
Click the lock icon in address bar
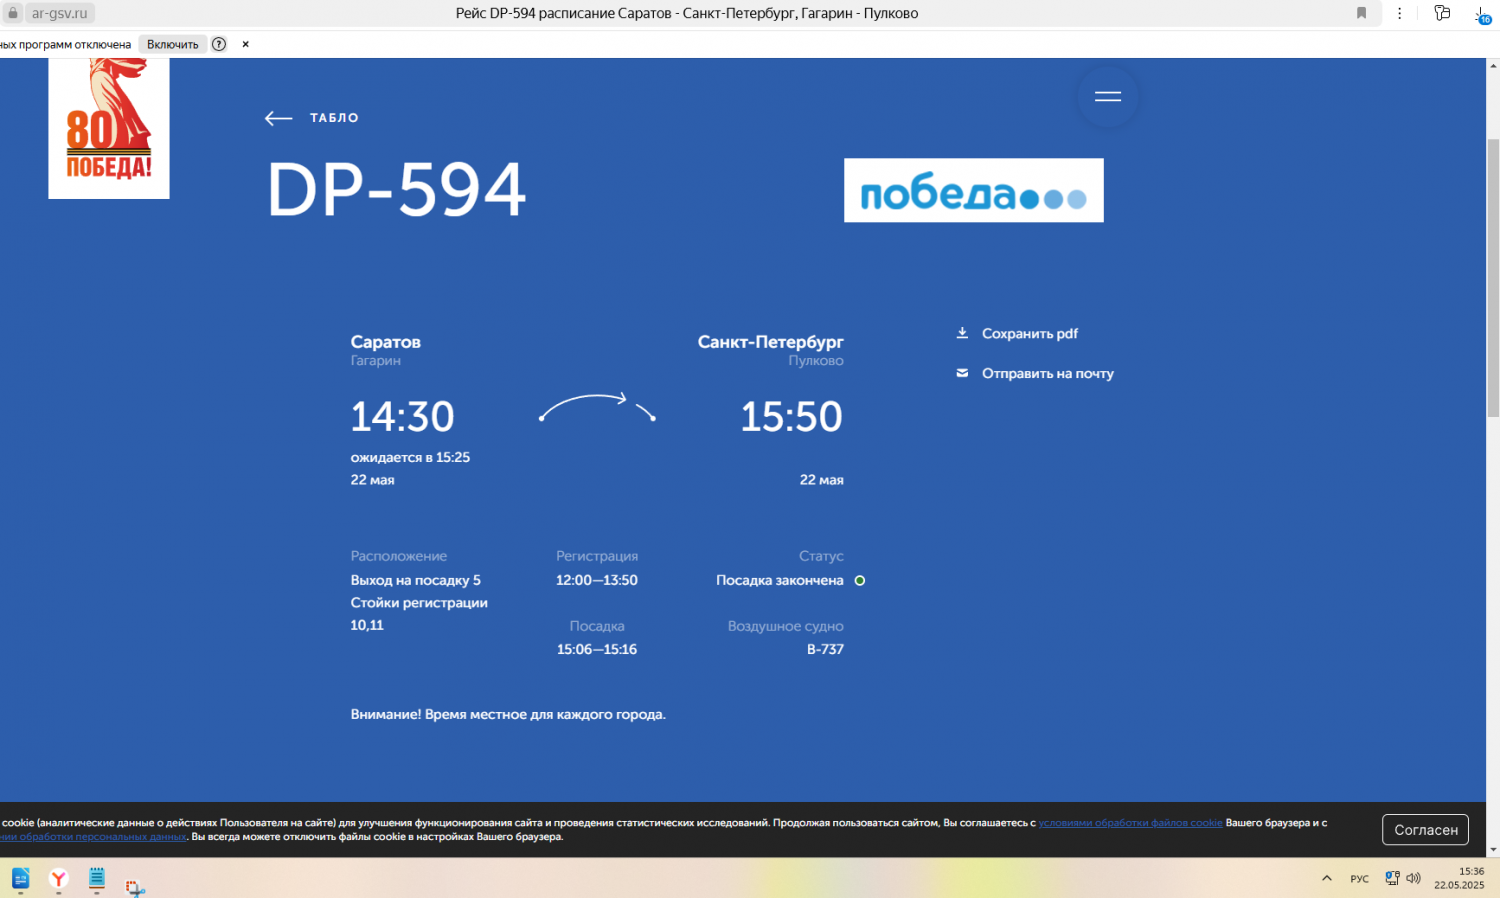(x=13, y=13)
